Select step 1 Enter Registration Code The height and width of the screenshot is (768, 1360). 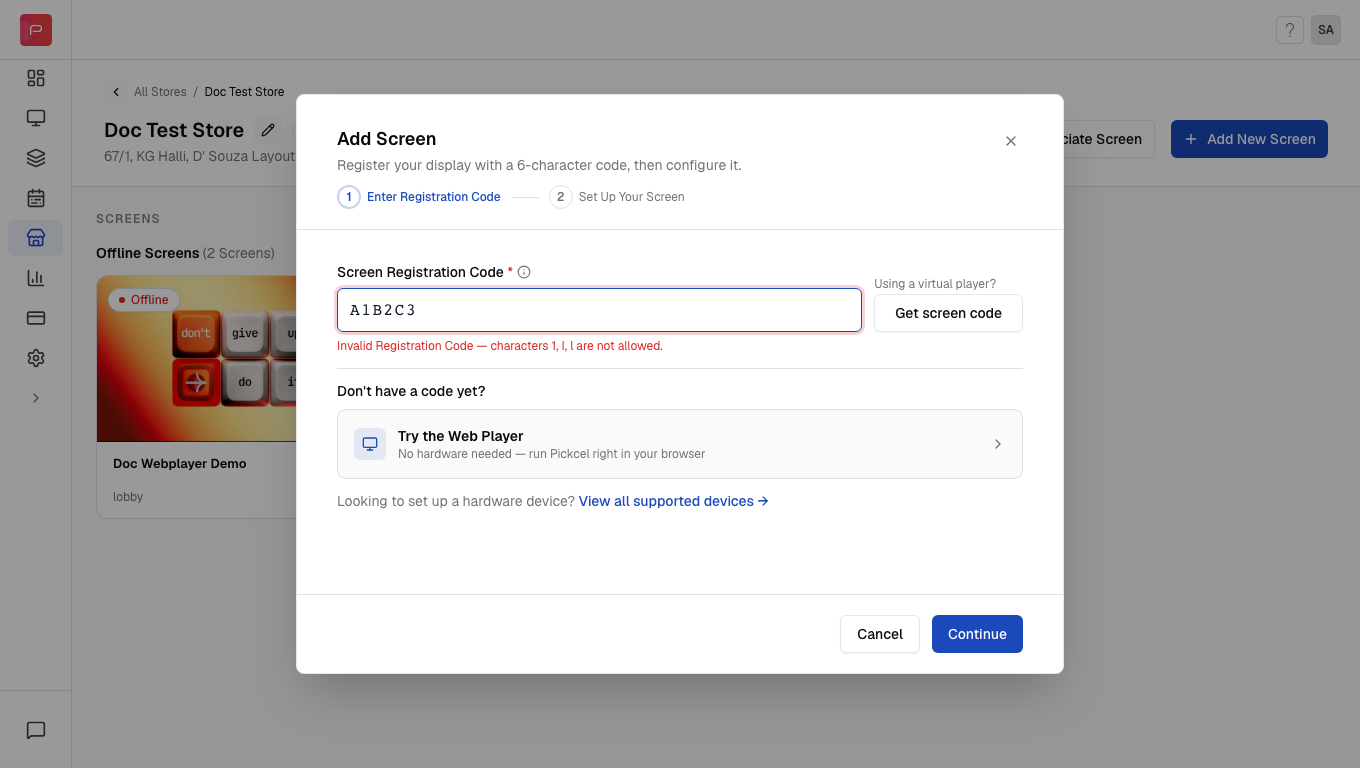419,197
